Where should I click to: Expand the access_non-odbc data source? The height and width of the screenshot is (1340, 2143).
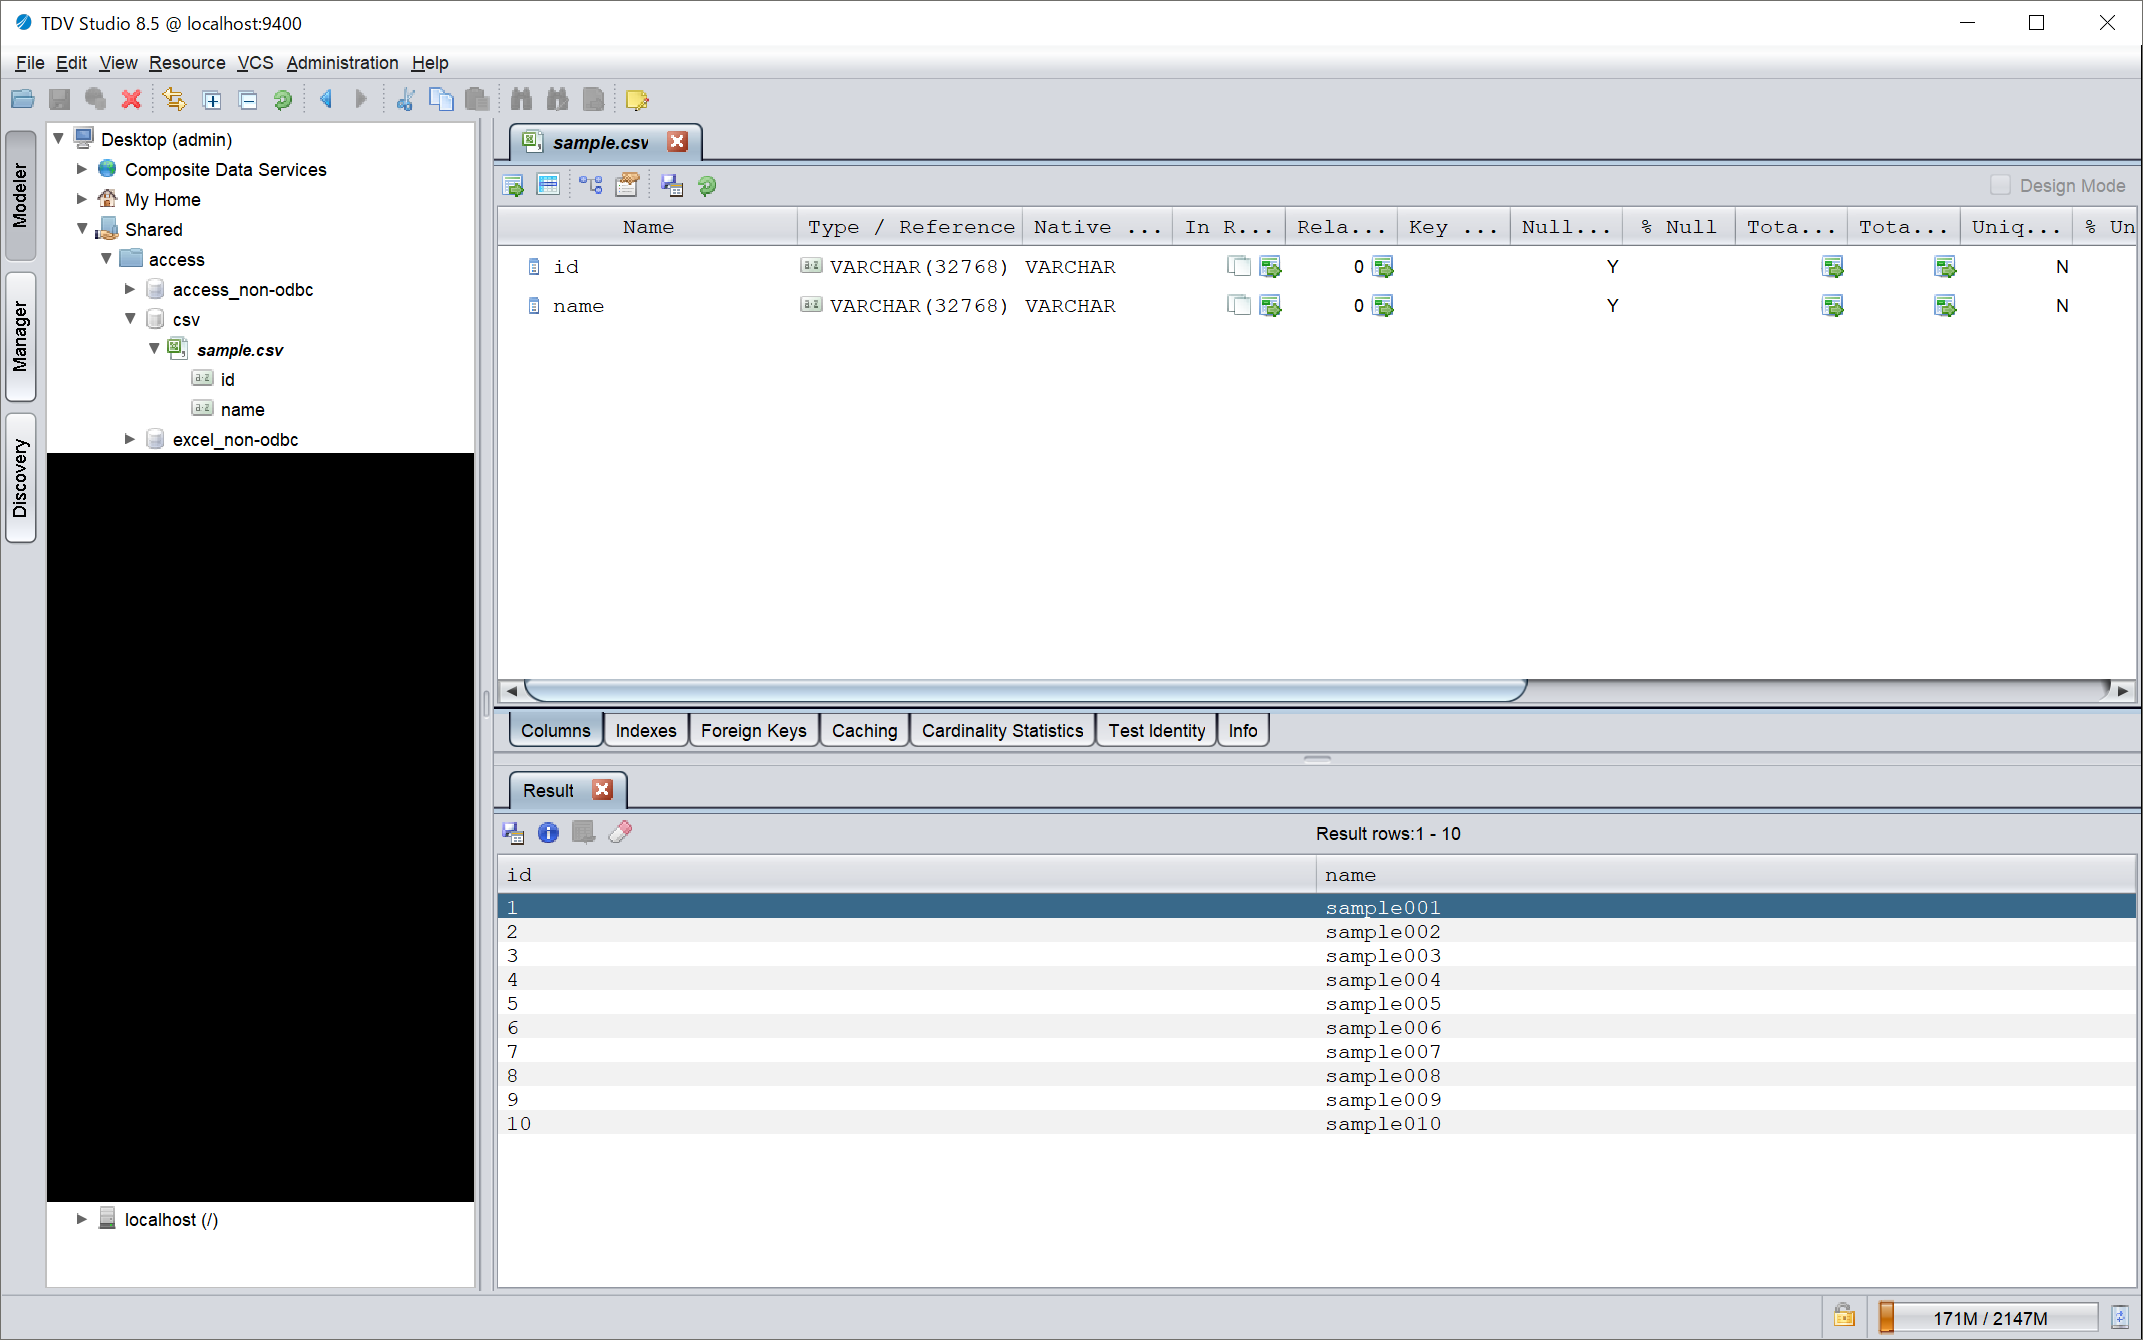[x=130, y=289]
